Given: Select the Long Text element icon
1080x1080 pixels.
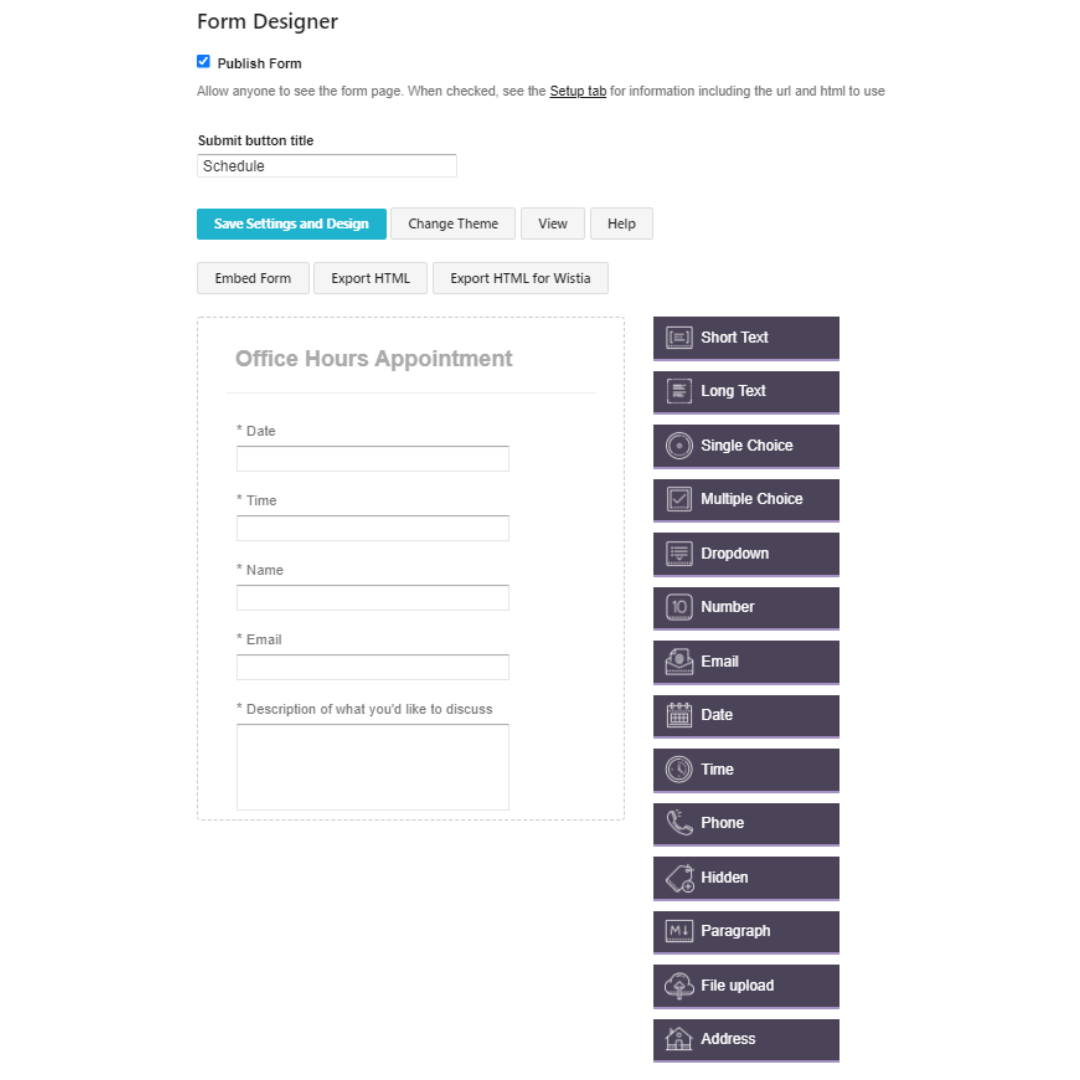Looking at the screenshot, I should tap(678, 391).
